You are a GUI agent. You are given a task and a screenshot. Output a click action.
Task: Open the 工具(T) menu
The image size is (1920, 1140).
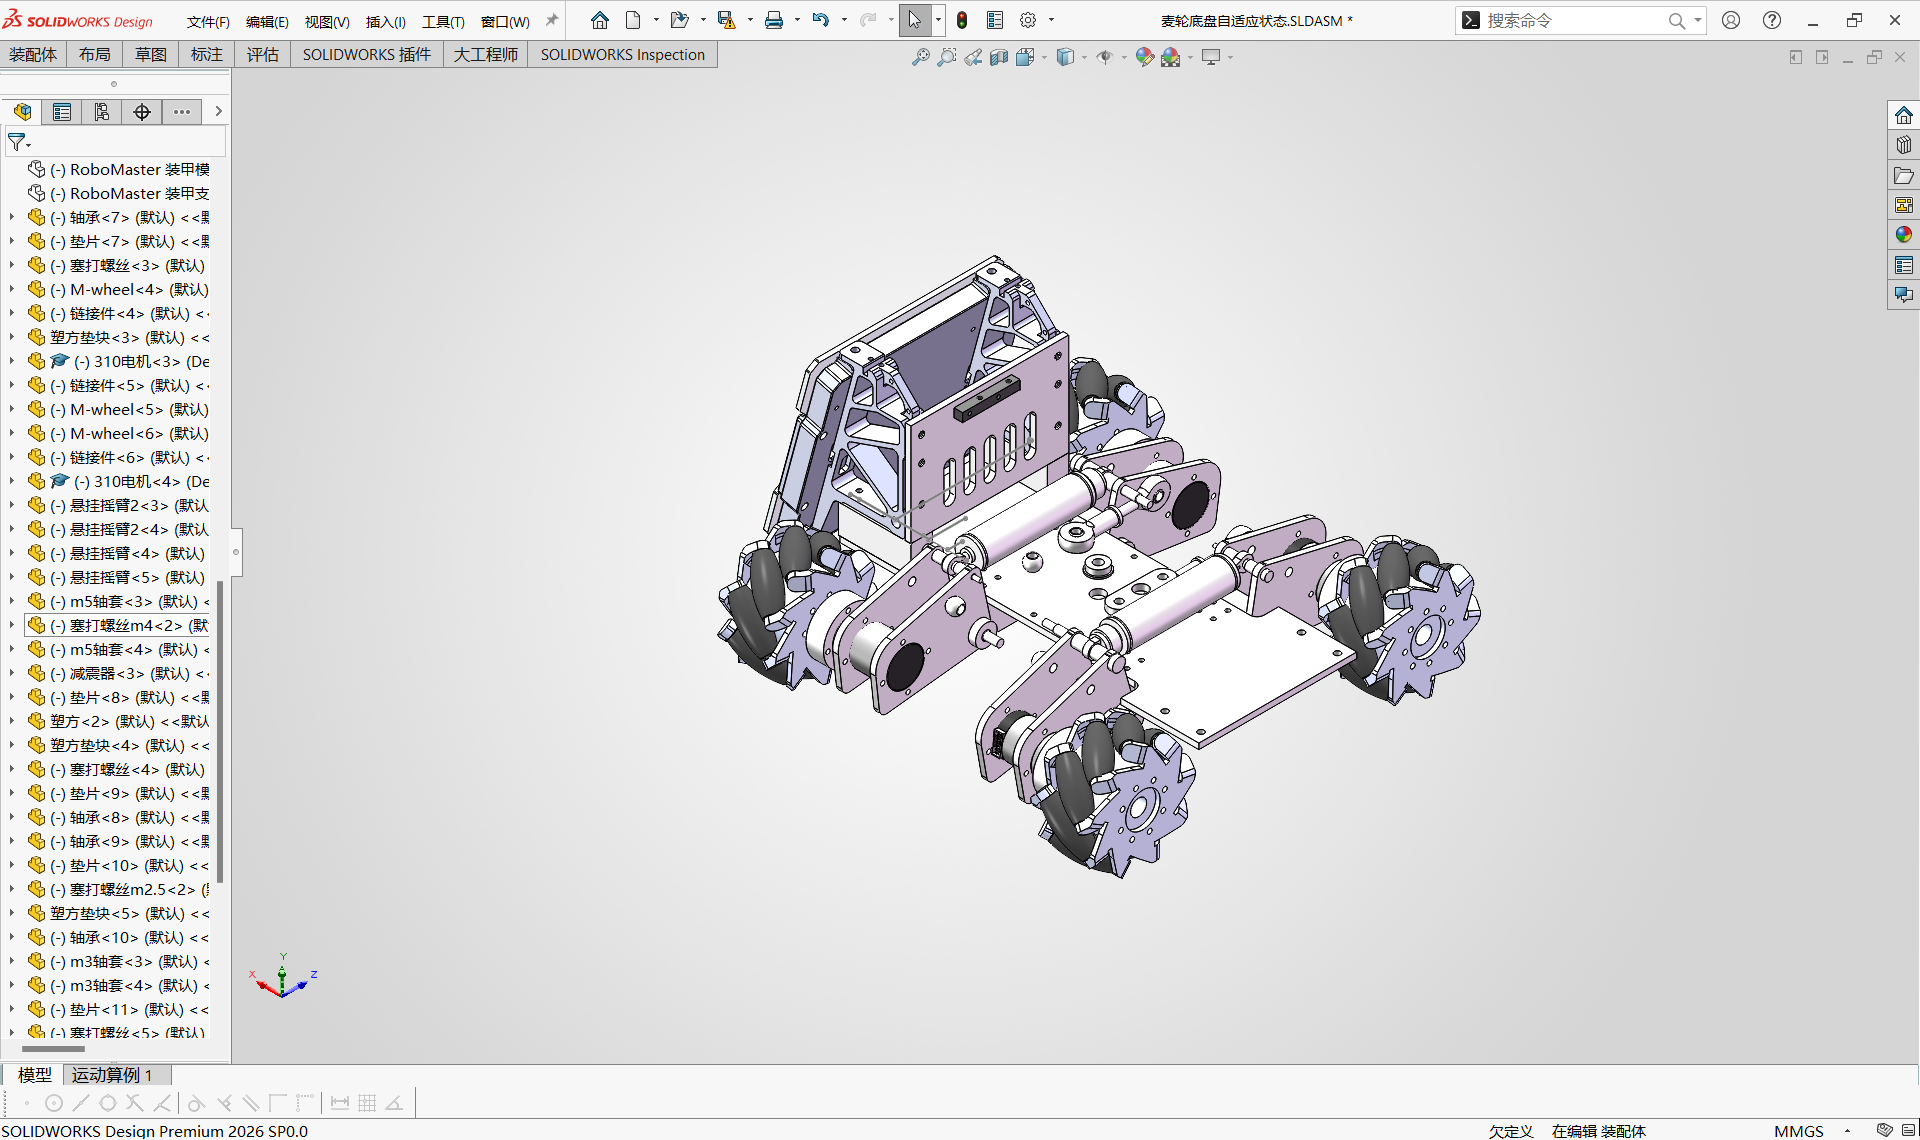click(x=443, y=21)
